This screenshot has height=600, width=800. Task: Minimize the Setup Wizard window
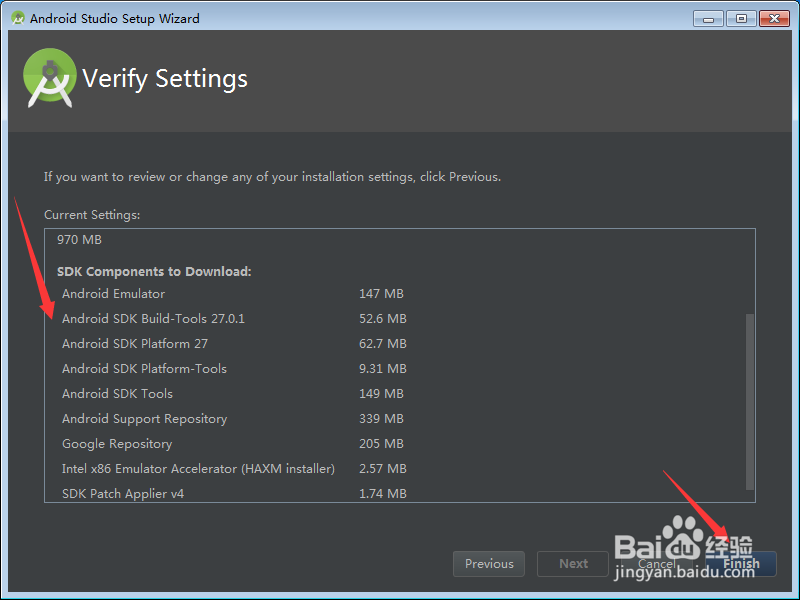point(708,19)
